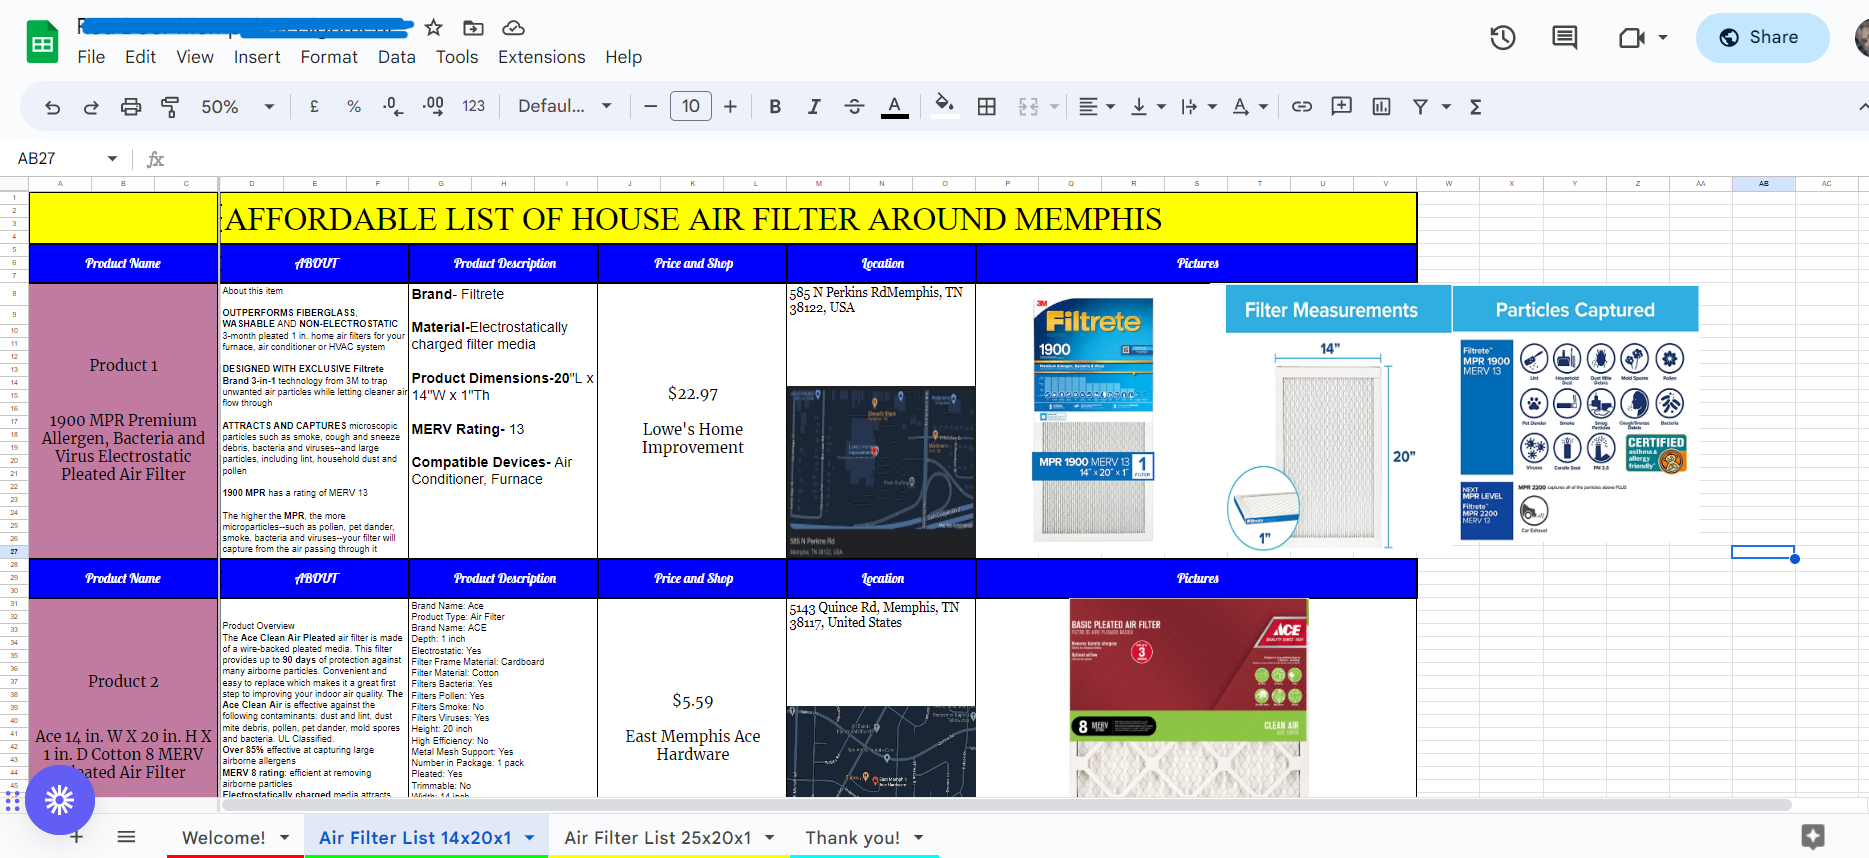Image resolution: width=1869 pixels, height=858 pixels.
Task: Print the spreadsheet with printer icon
Action: click(131, 107)
